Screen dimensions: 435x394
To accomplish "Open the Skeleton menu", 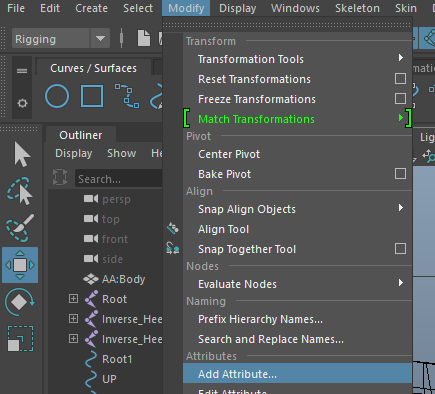I will [x=357, y=8].
